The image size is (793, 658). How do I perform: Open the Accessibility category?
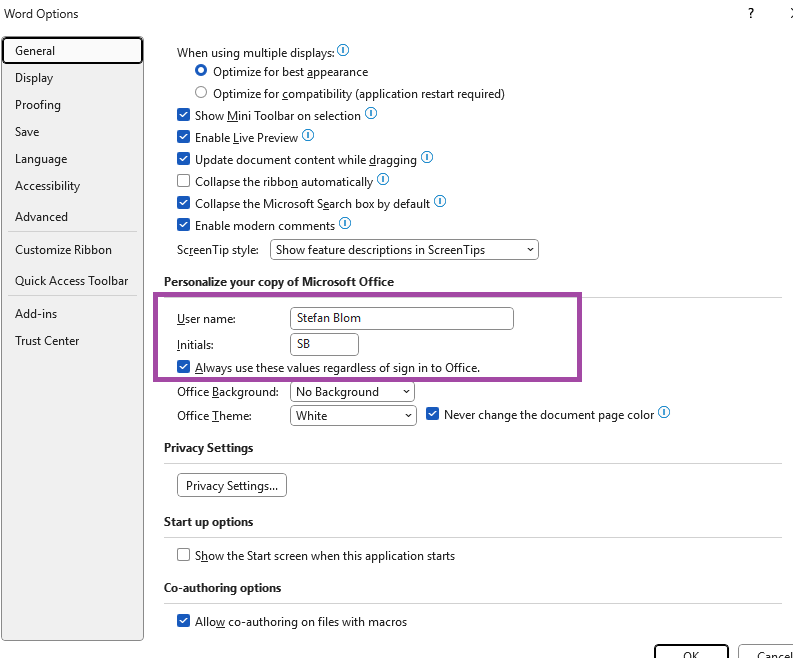[73, 186]
